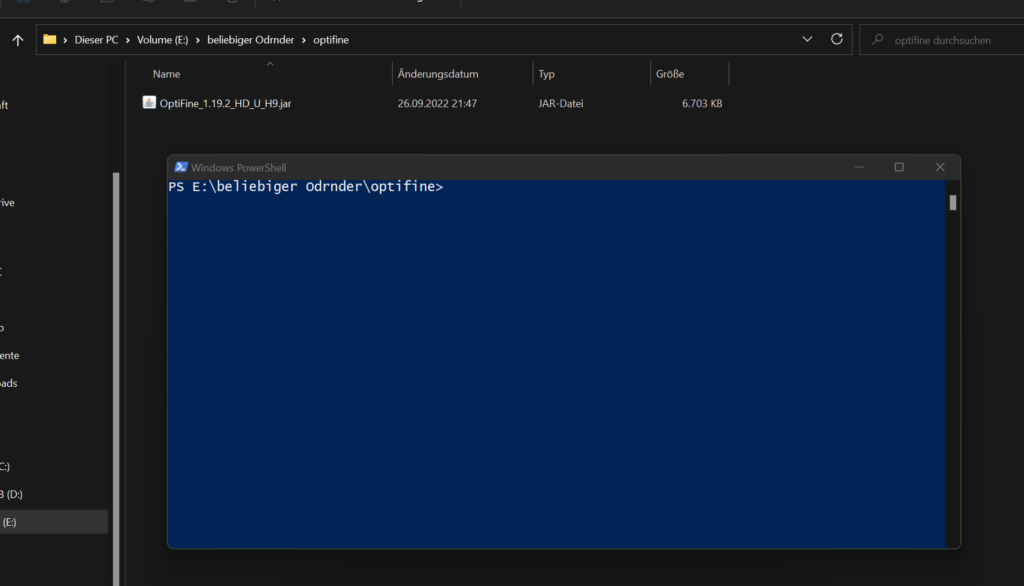The height and width of the screenshot is (586, 1024).
Task: Click the PowerShell icon in title bar
Action: (x=181, y=167)
